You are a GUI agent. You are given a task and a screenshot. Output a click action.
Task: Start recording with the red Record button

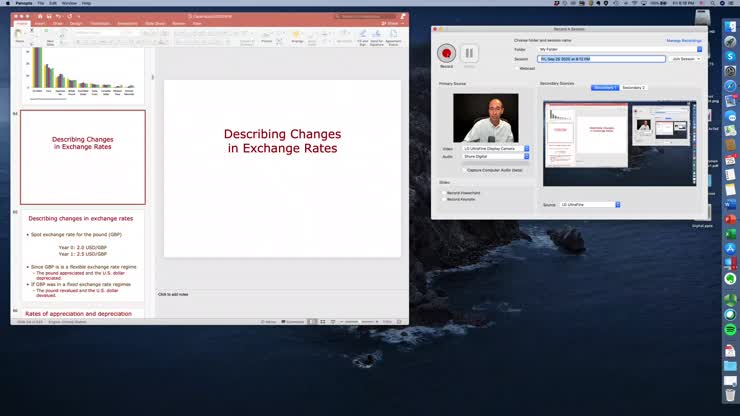pos(446,53)
